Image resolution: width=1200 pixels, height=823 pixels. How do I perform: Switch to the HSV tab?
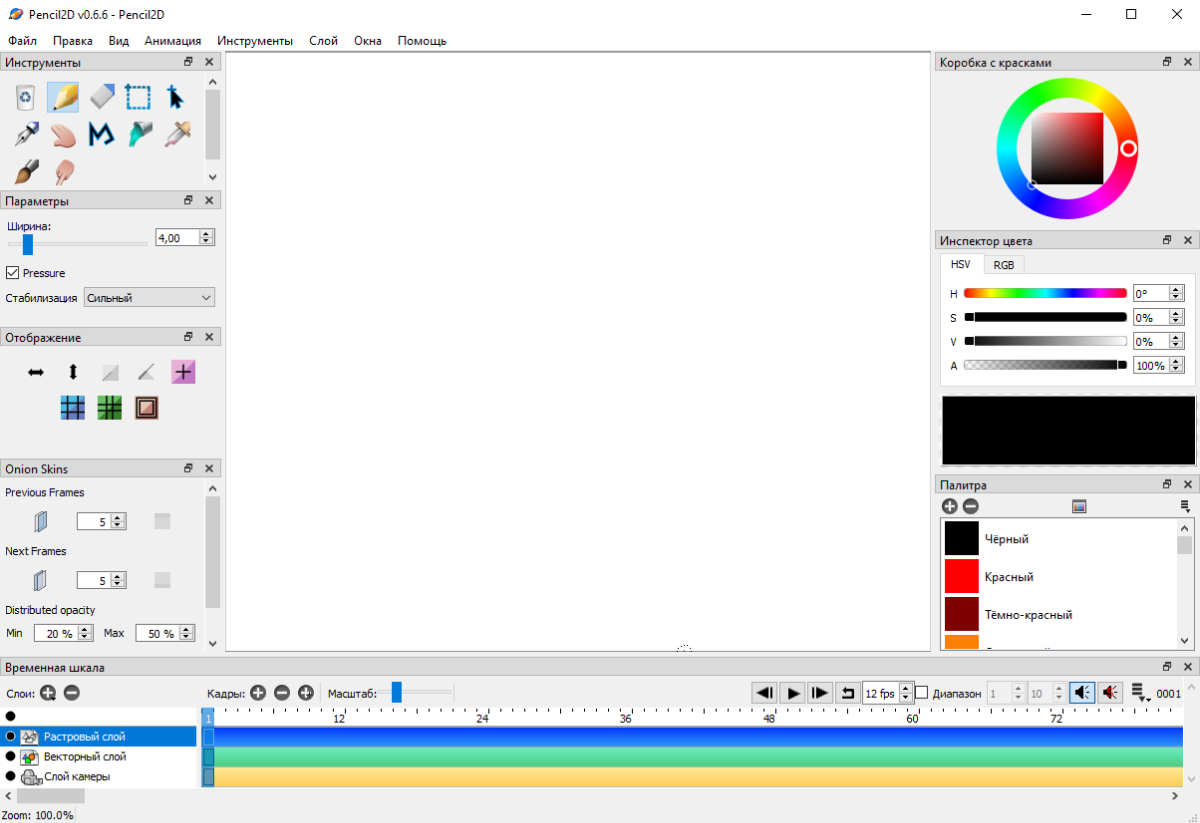pos(961,264)
